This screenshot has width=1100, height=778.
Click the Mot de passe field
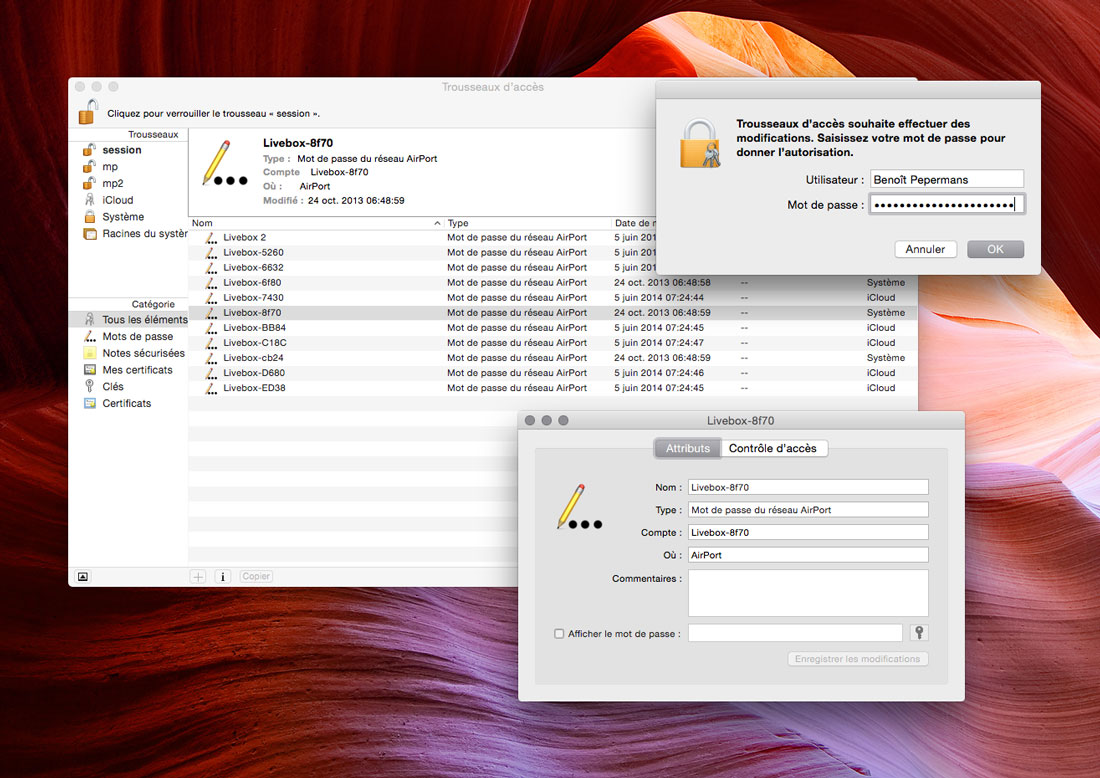click(x=946, y=205)
